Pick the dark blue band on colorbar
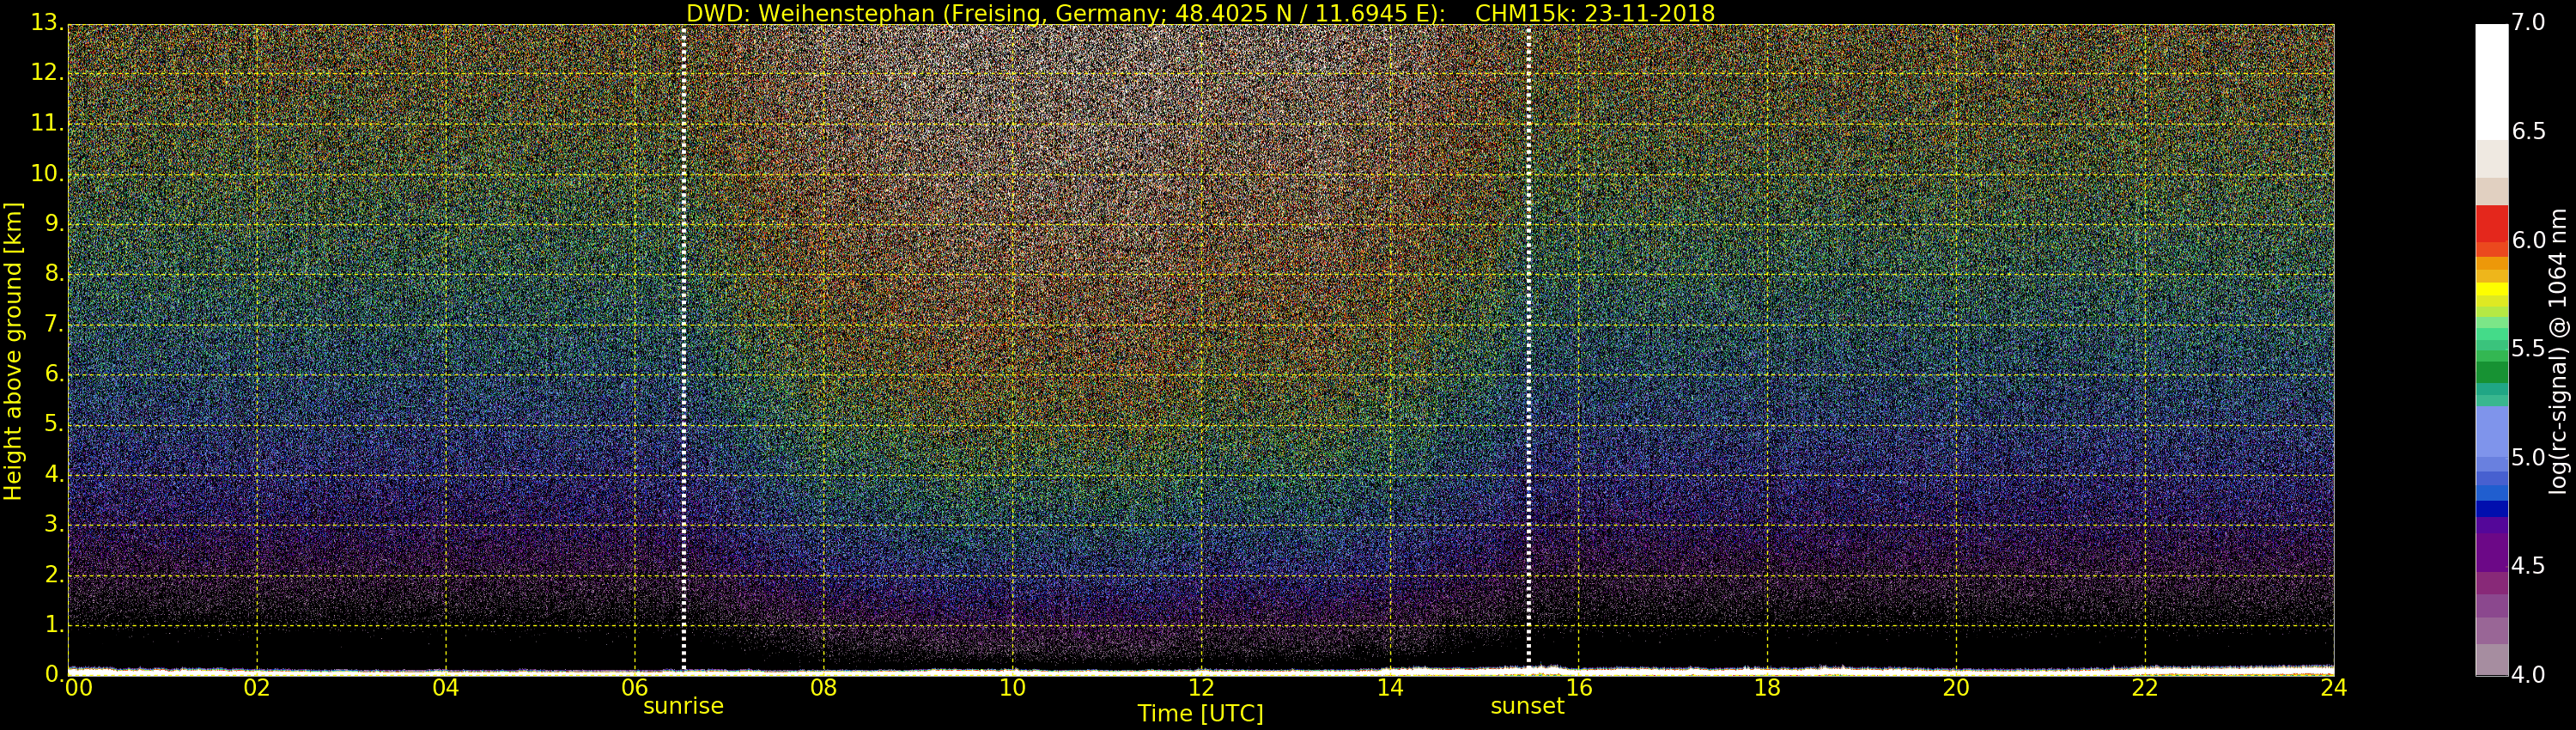Image resolution: width=2576 pixels, height=730 pixels. point(2491,508)
